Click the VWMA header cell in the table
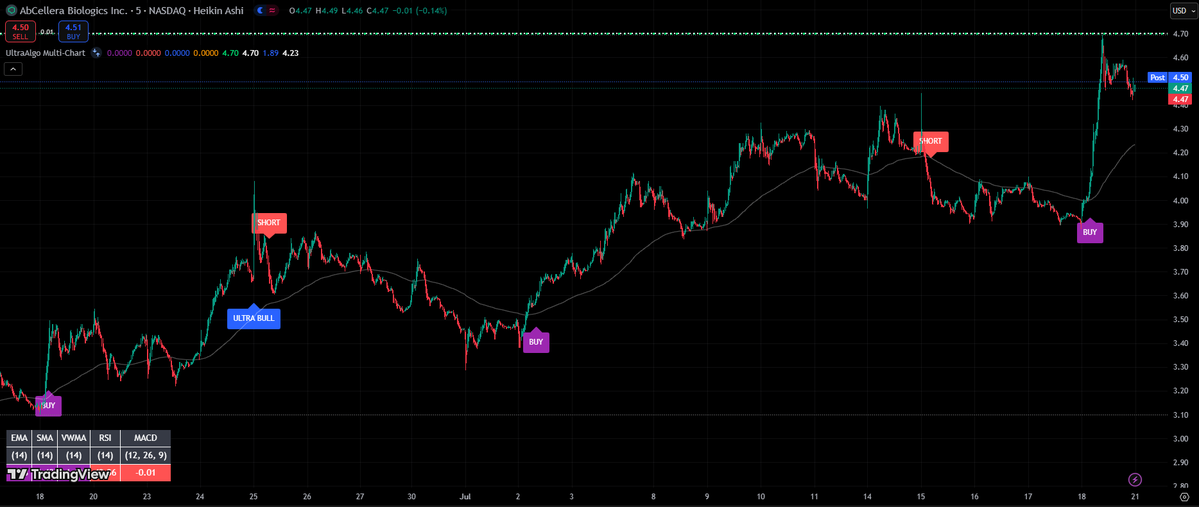Screen dimensions: 1199x507 (74, 438)
